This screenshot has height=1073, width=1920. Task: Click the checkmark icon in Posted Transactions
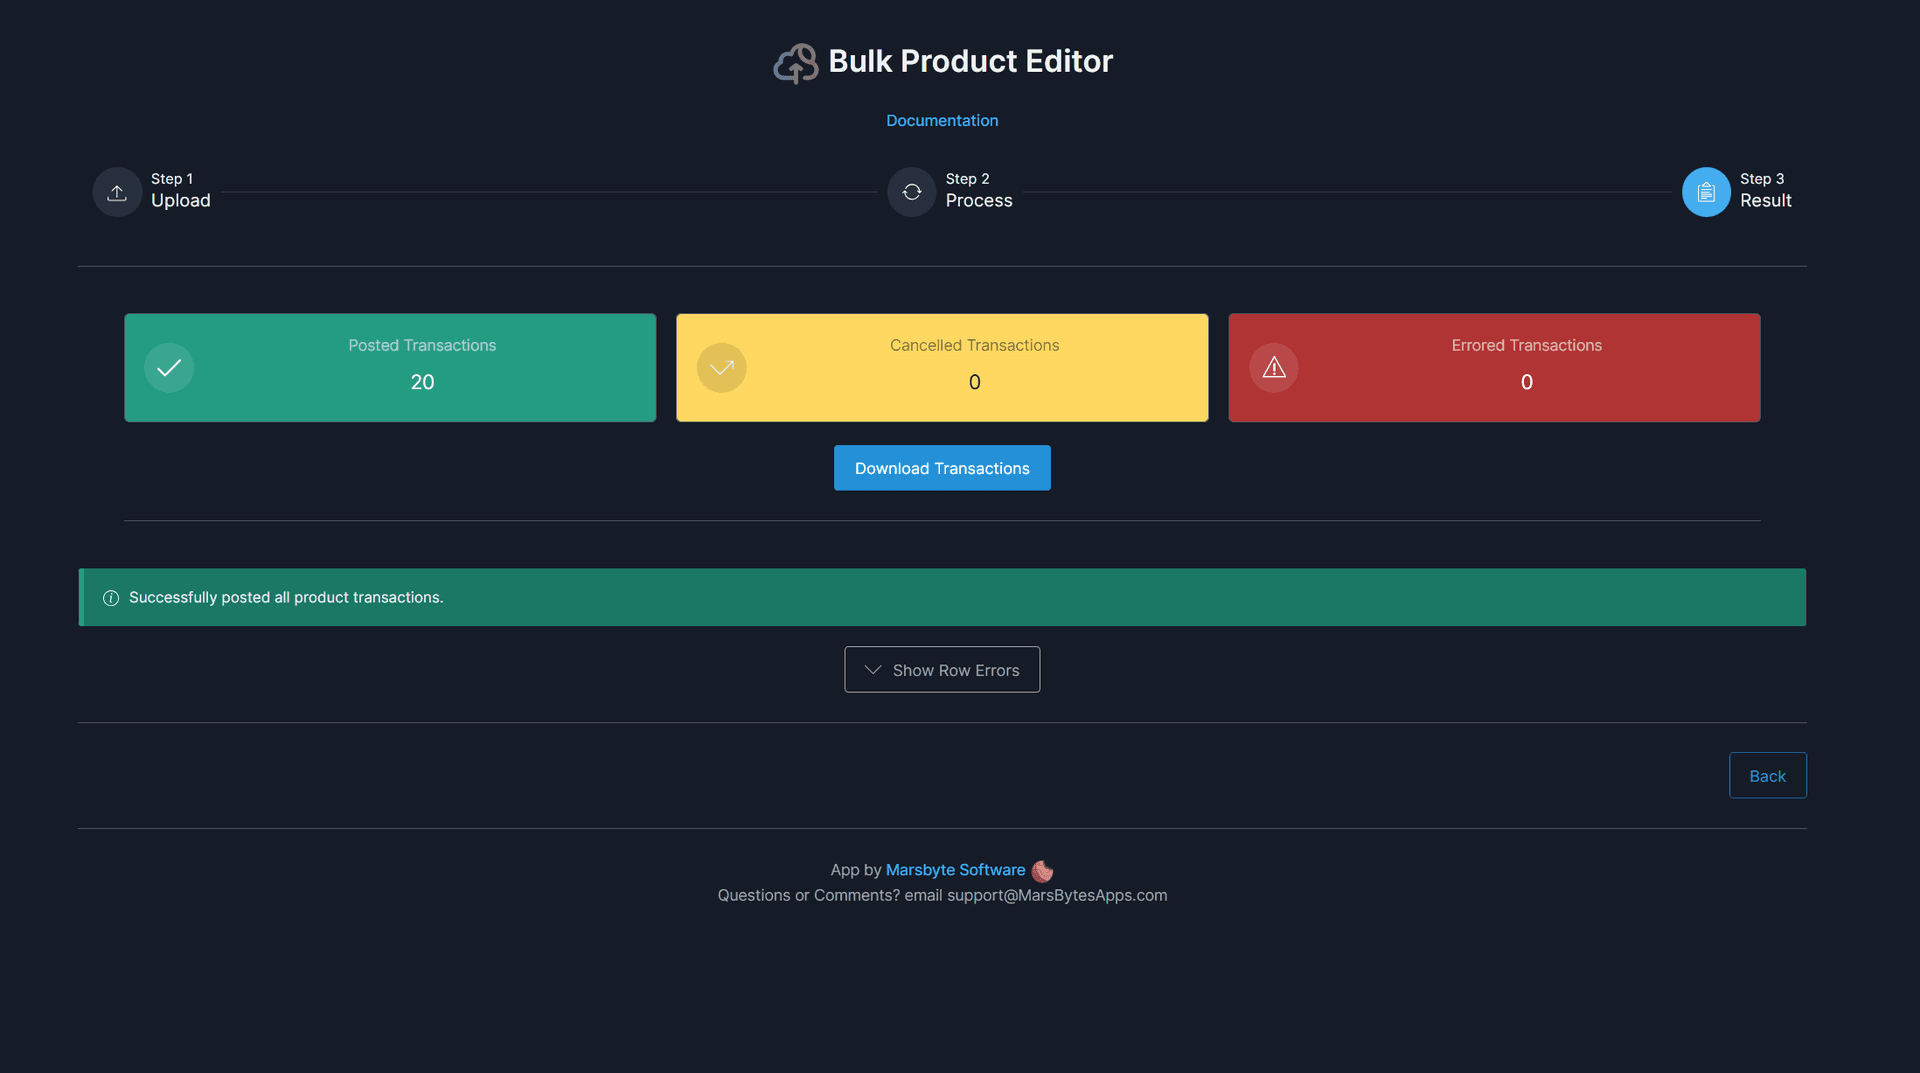(x=169, y=368)
